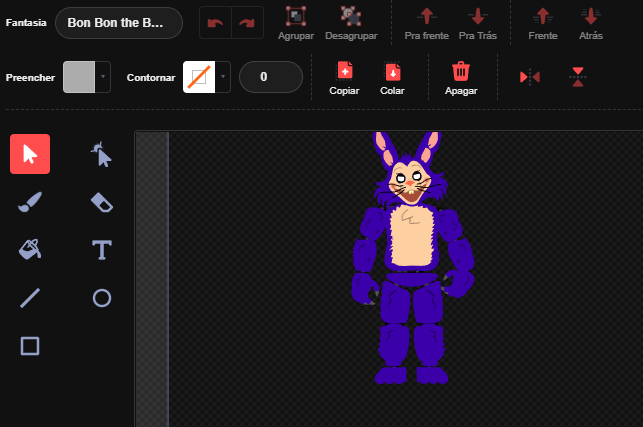Viewport: 643px width, 427px height.
Task: Click the Colar paste icon
Action: (x=392, y=71)
